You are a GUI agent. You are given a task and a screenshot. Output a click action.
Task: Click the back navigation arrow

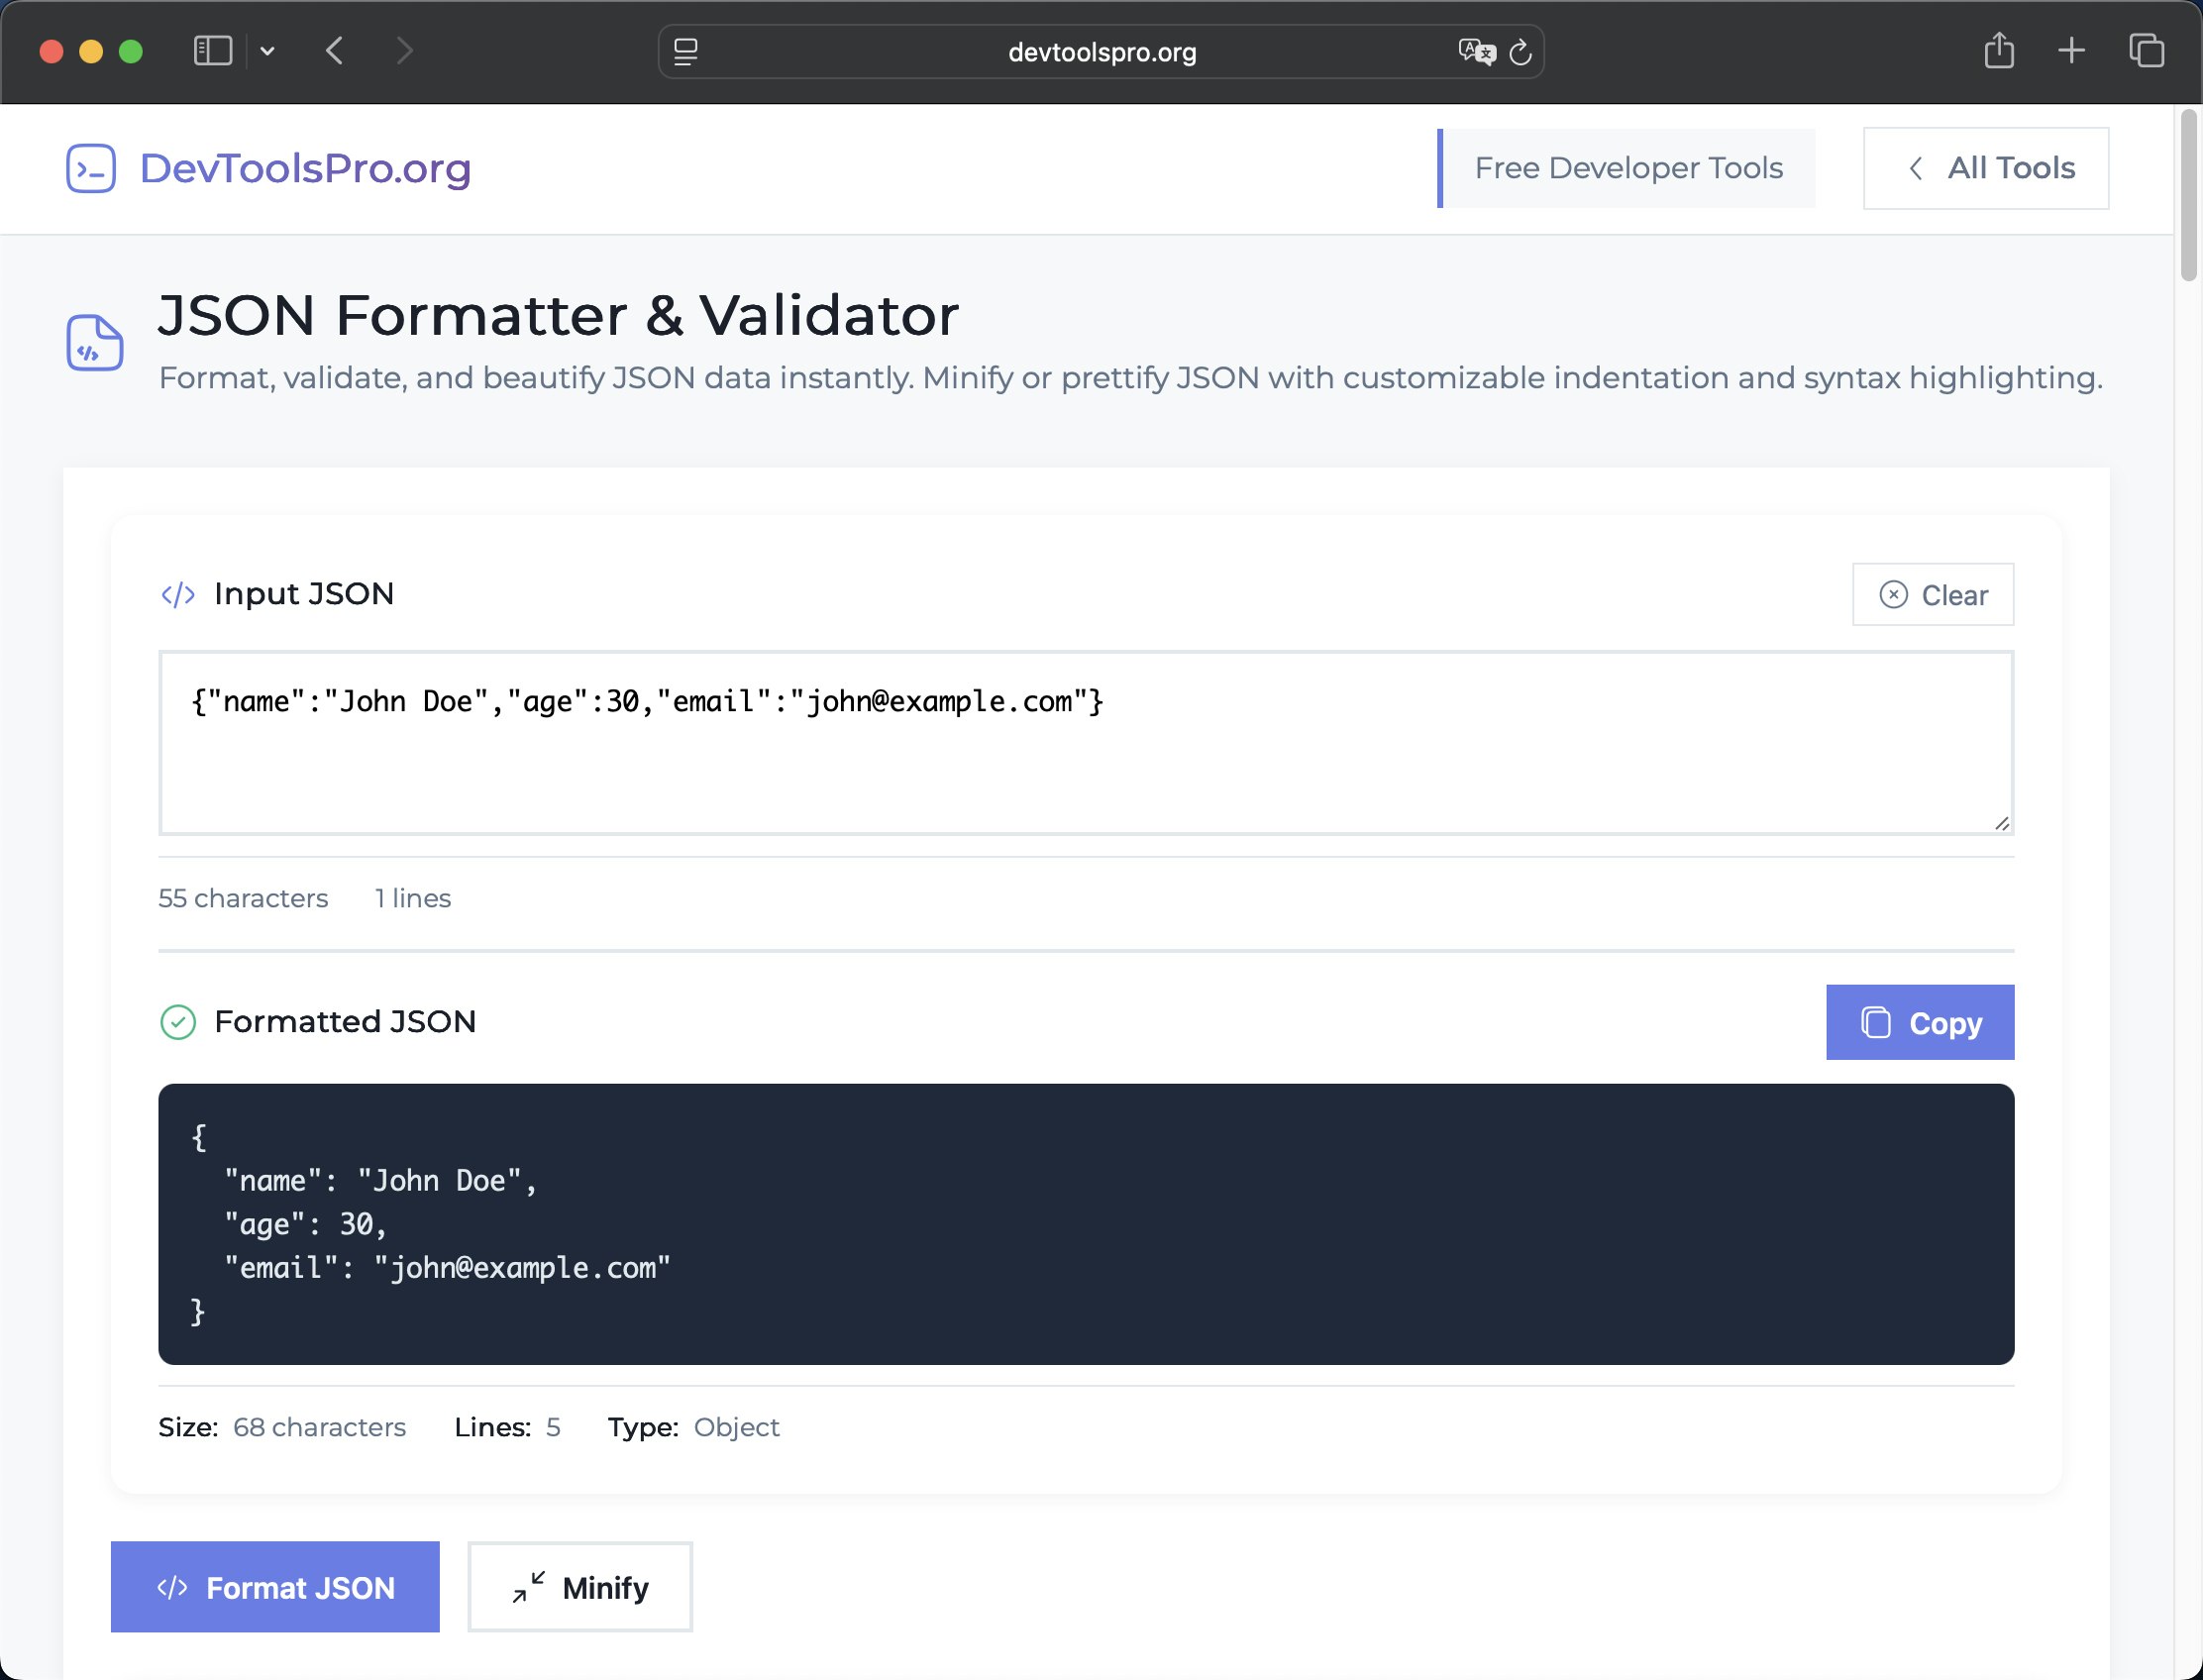coord(334,51)
